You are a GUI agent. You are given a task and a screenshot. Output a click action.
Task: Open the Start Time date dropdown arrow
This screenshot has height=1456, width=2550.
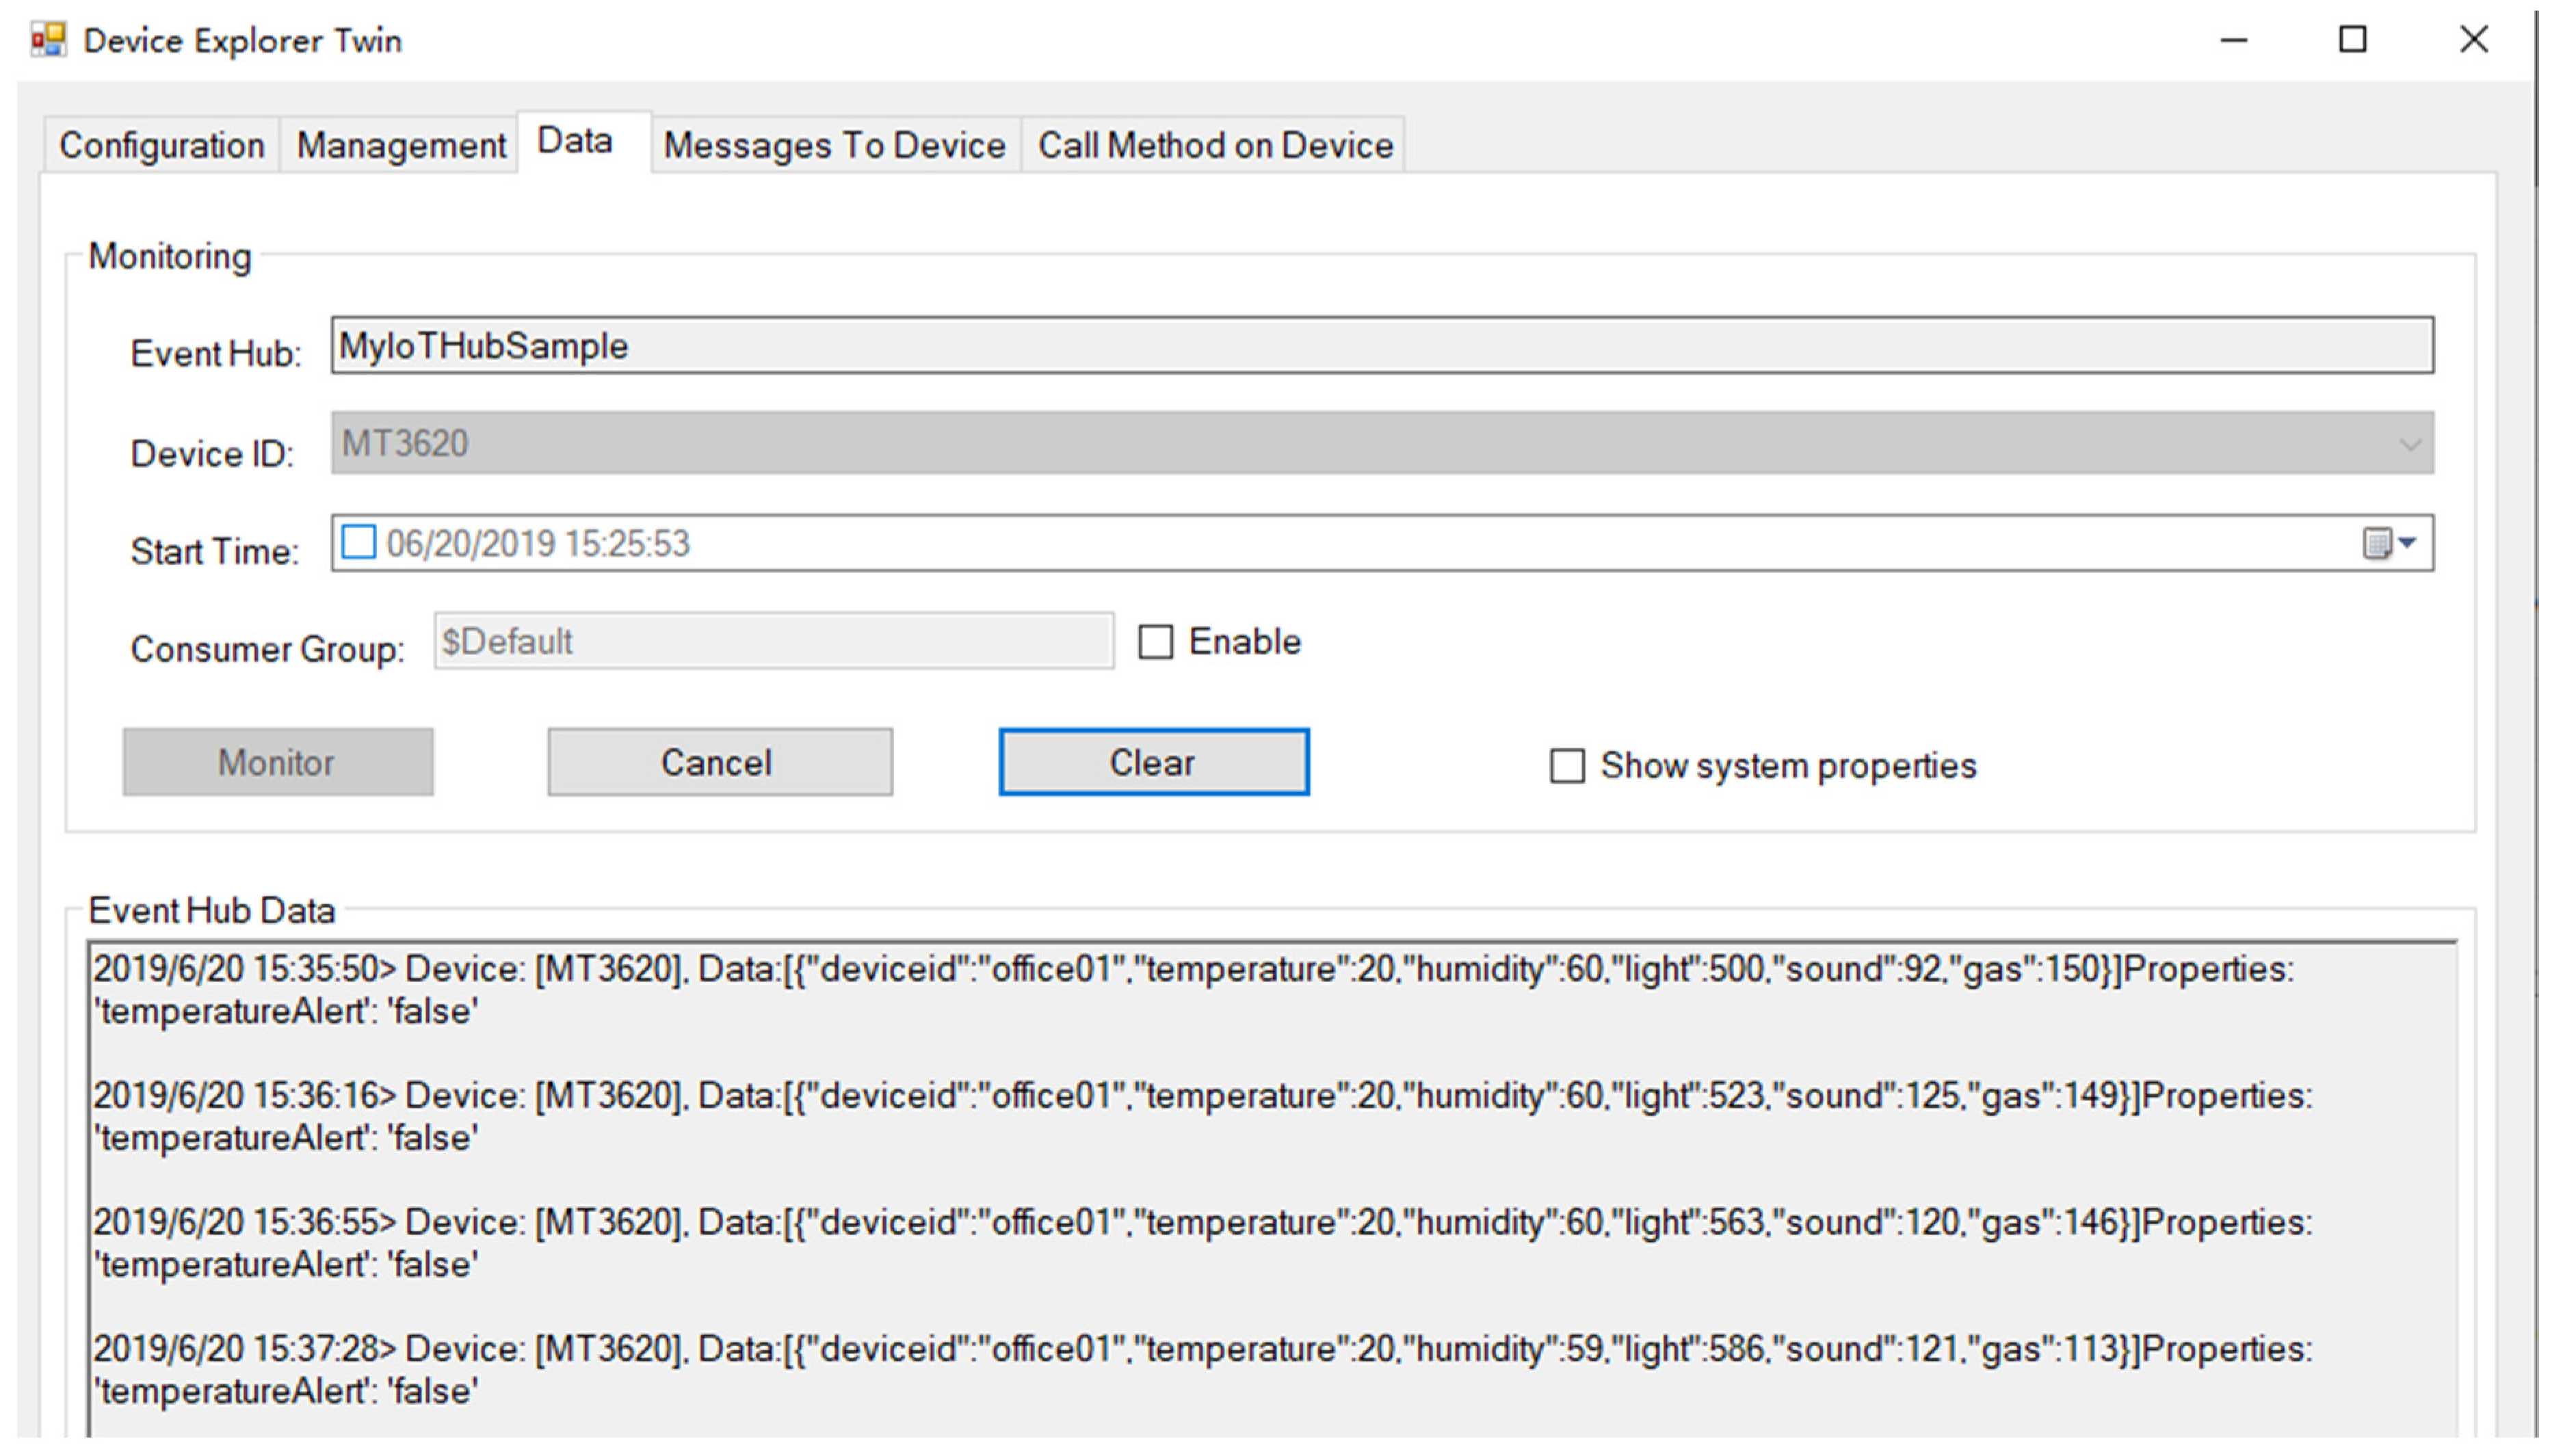pyautogui.click(x=2407, y=542)
